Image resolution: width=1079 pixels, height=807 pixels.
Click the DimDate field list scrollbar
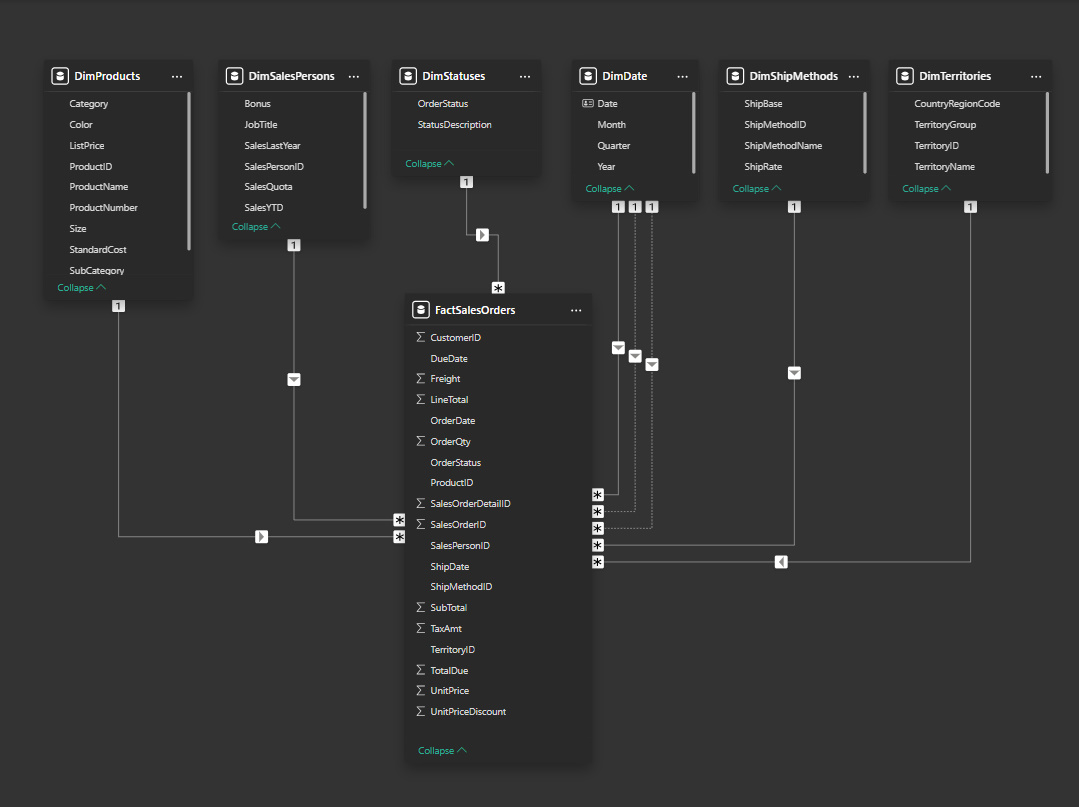pos(694,133)
